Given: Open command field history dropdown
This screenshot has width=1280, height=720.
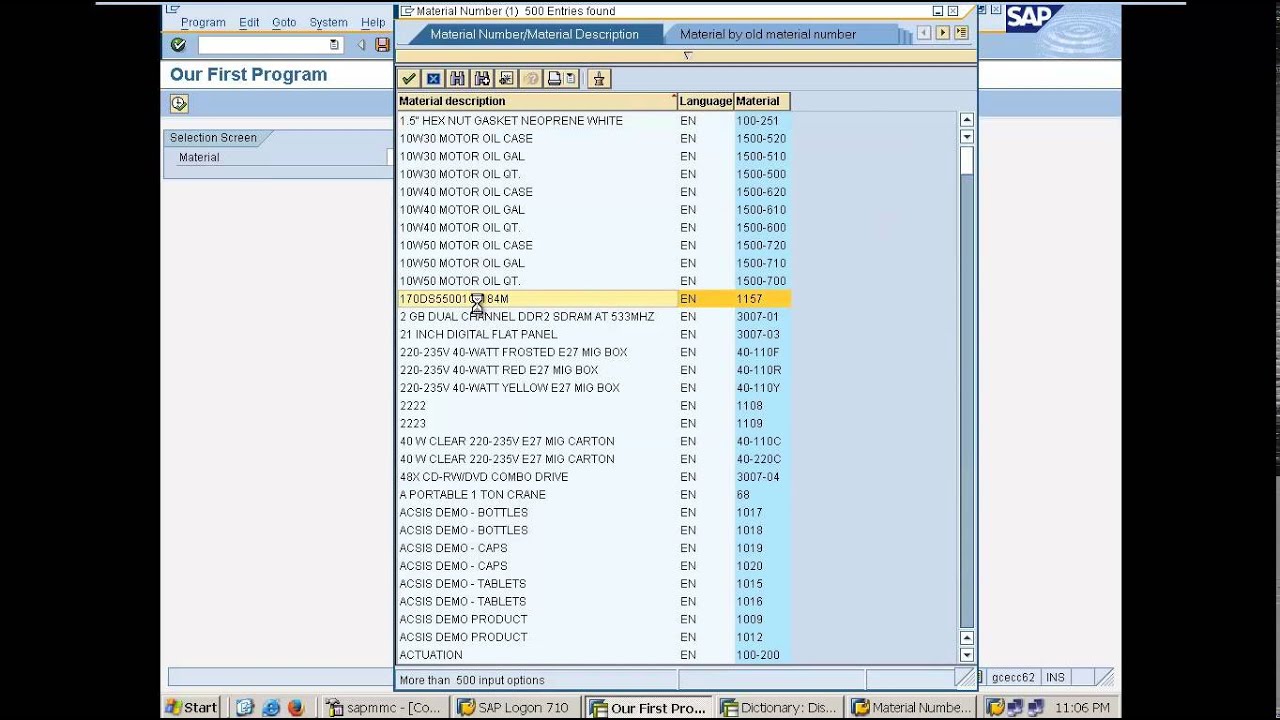Looking at the screenshot, I should click(x=334, y=45).
